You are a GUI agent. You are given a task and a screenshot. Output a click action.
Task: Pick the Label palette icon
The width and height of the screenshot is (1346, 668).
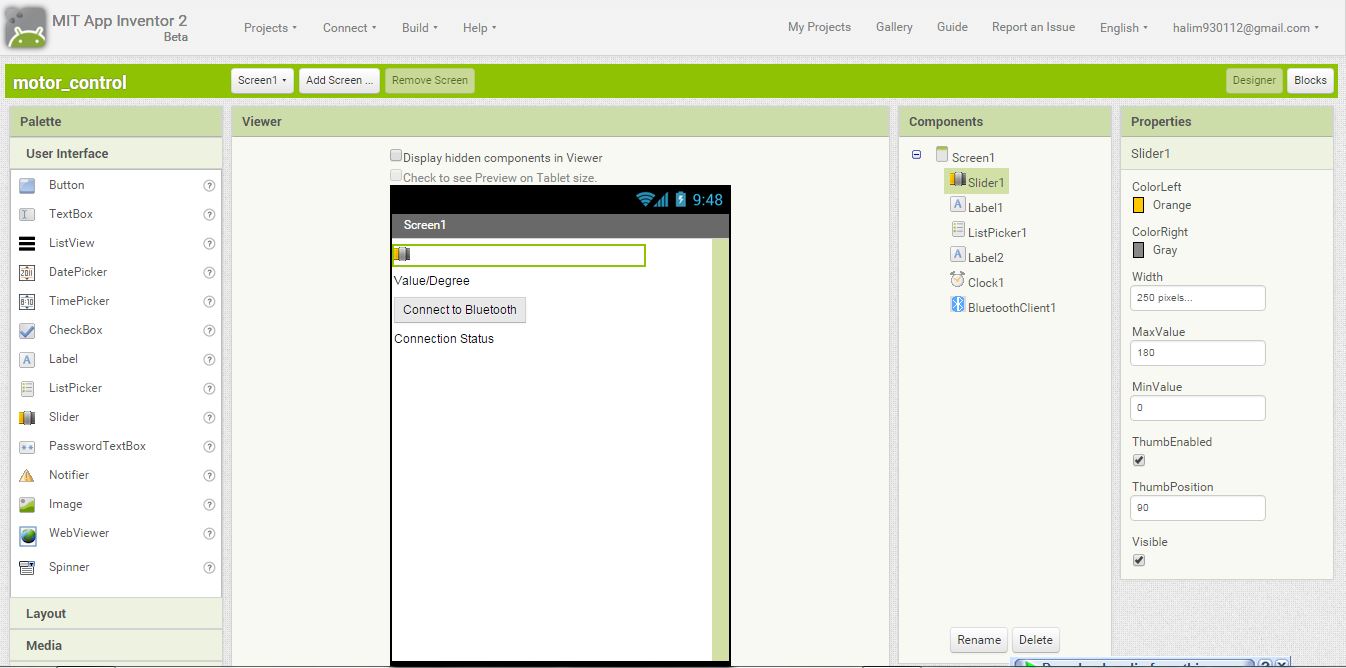click(28, 359)
